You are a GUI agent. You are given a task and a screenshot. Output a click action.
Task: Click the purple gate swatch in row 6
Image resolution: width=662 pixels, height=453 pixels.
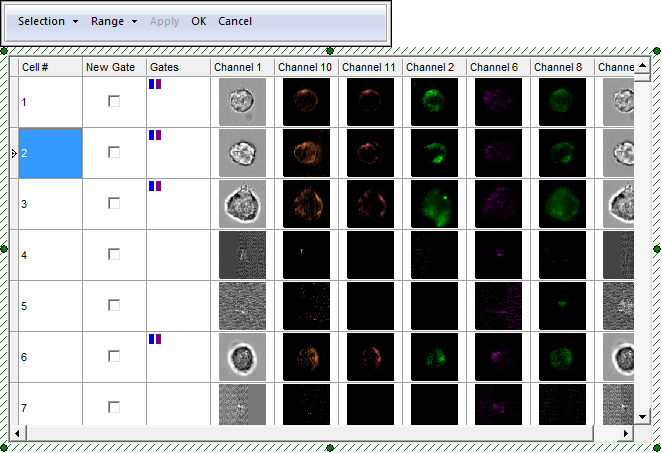point(158,339)
